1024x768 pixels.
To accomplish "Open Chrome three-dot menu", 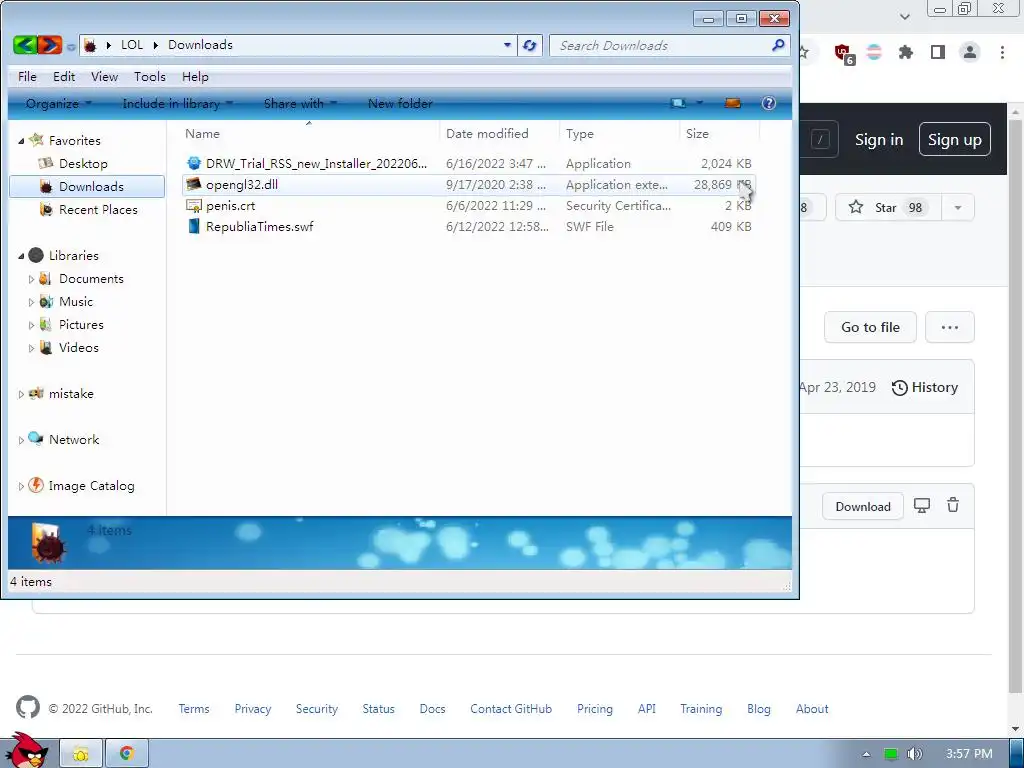I will (x=1002, y=52).
